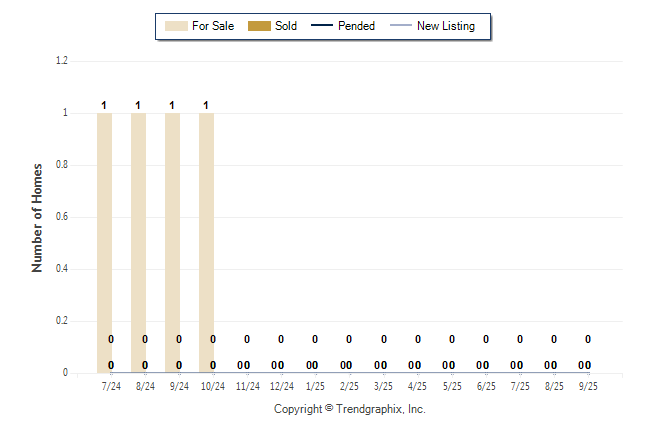Click the 1/25 x-axis label

click(x=315, y=385)
